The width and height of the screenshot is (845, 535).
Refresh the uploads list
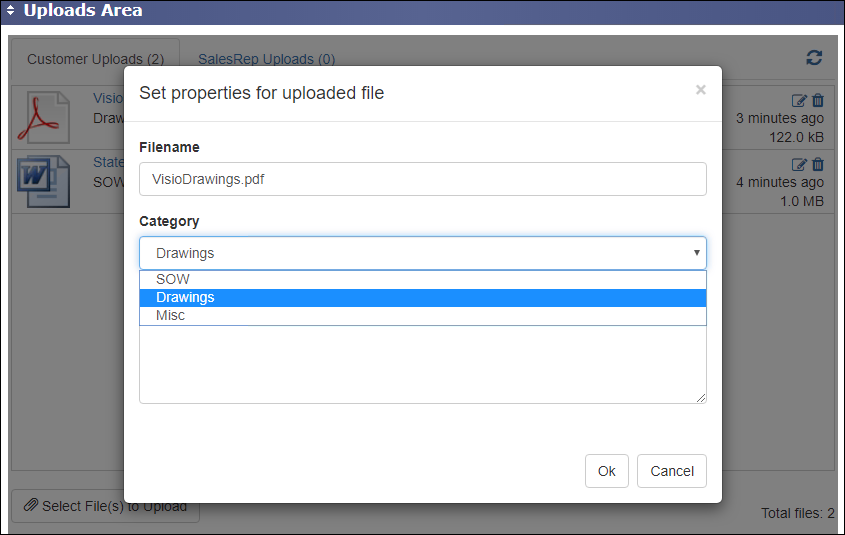coord(814,58)
